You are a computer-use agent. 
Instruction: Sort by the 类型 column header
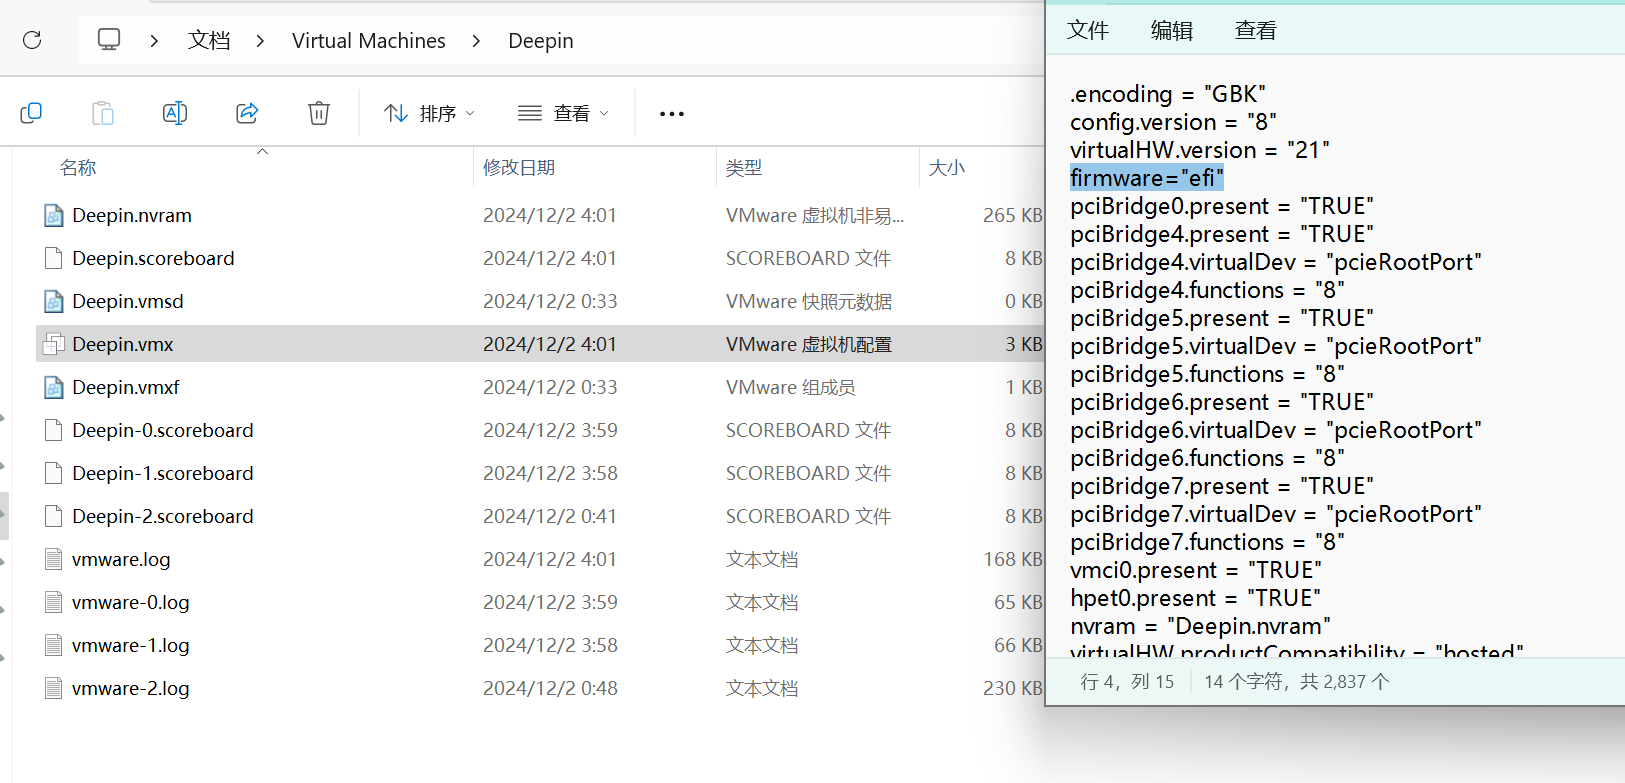(x=744, y=167)
